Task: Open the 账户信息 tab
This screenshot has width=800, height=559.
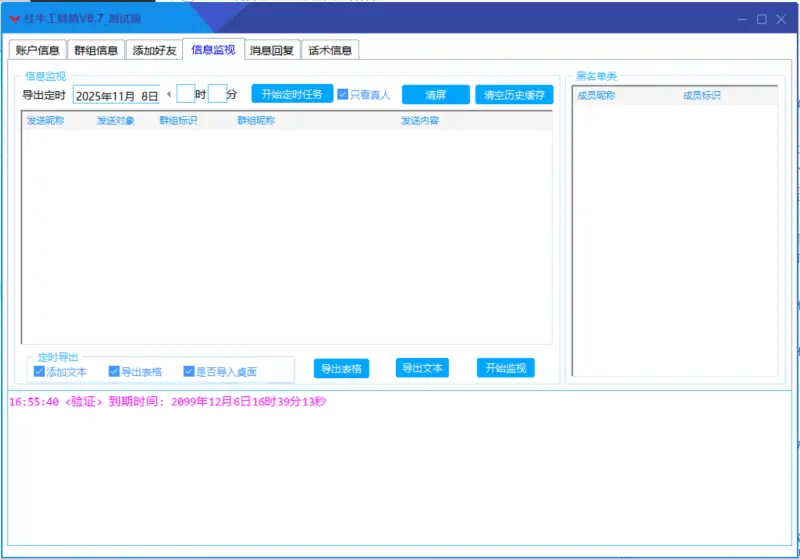Action: [x=37, y=50]
